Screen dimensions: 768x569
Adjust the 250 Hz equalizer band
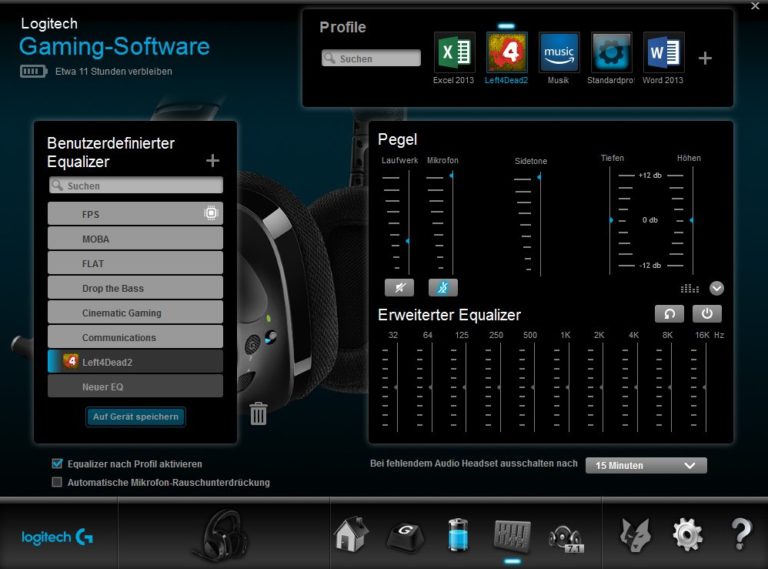click(499, 387)
